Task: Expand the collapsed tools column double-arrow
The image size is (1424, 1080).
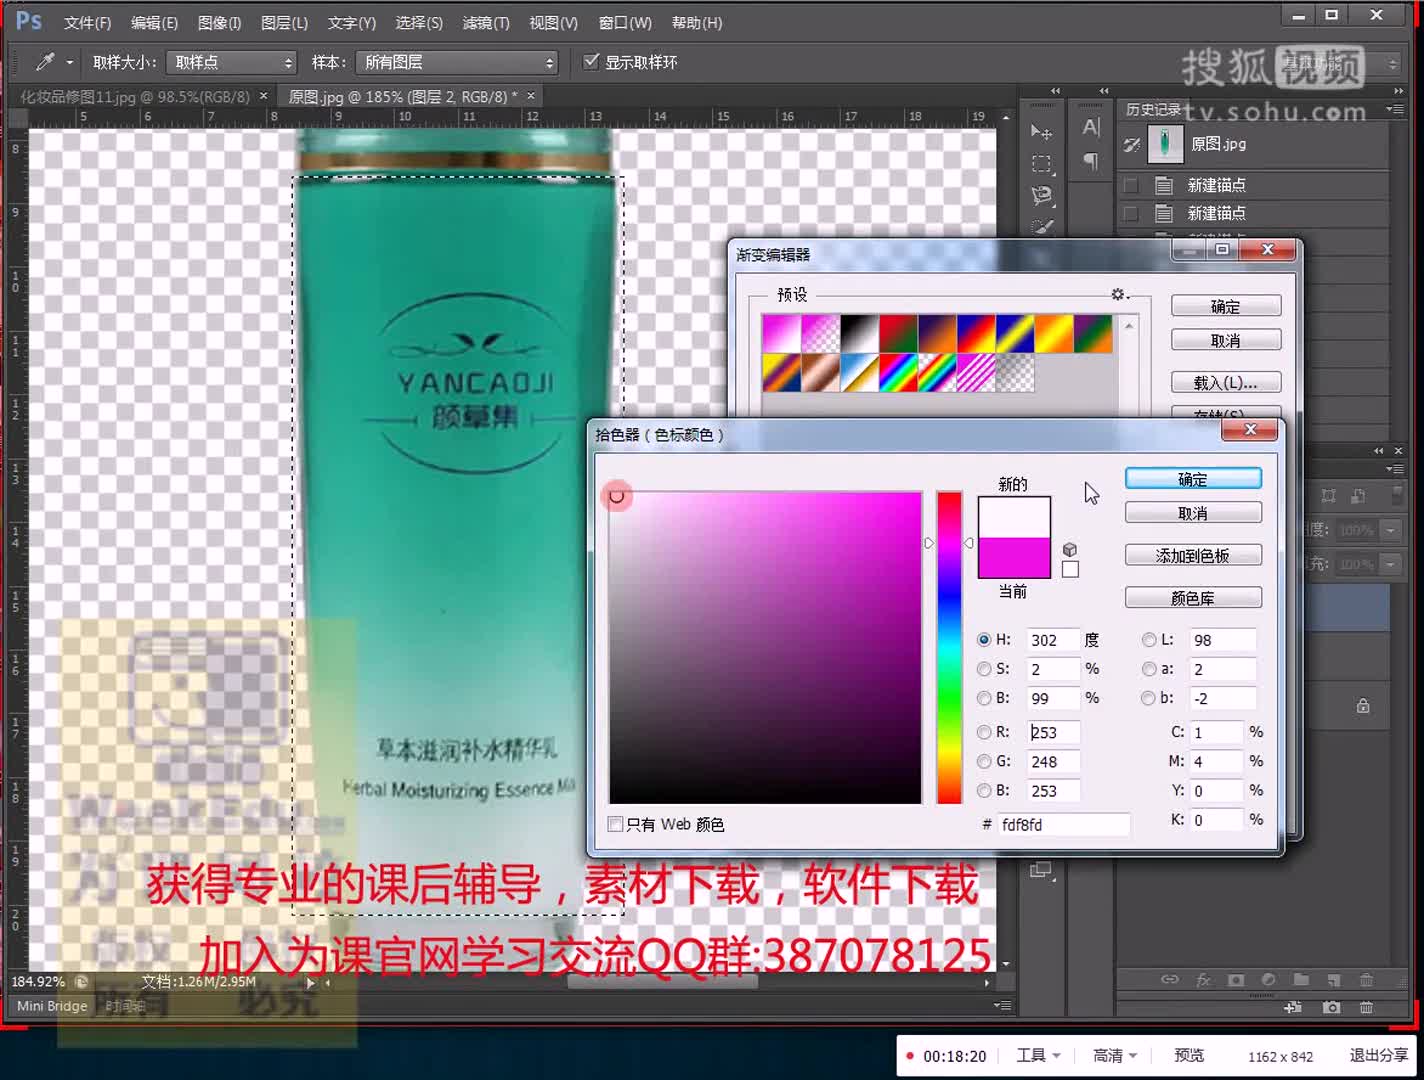Action: (x=1054, y=91)
